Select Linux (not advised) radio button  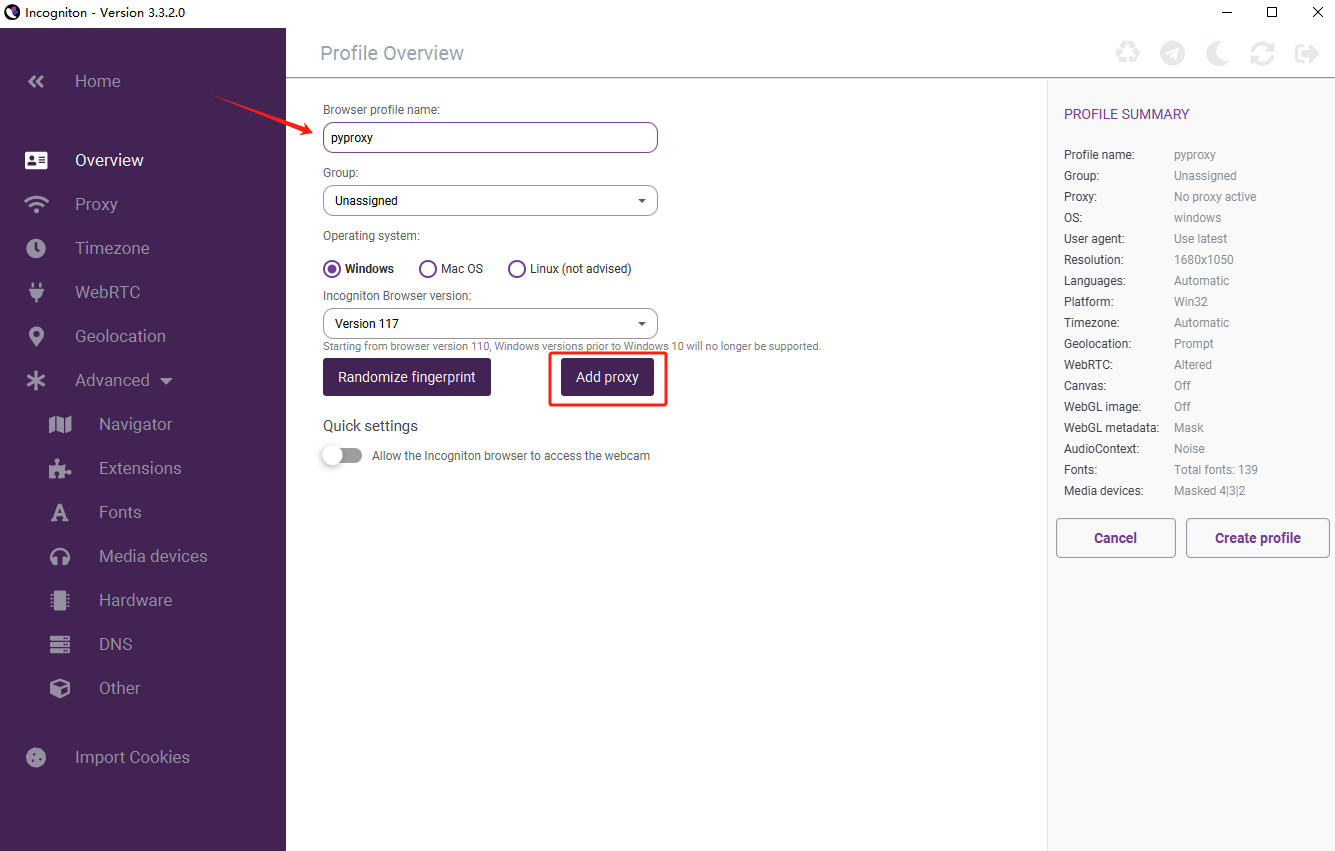517,269
